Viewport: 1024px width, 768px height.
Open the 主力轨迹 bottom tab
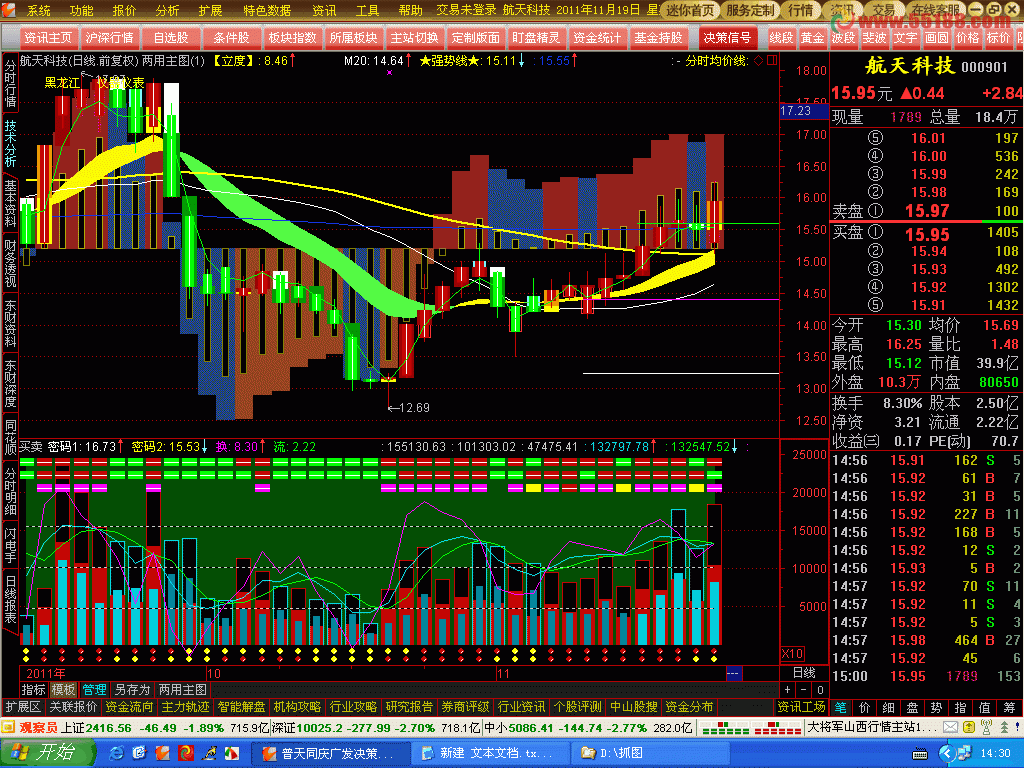(185, 707)
